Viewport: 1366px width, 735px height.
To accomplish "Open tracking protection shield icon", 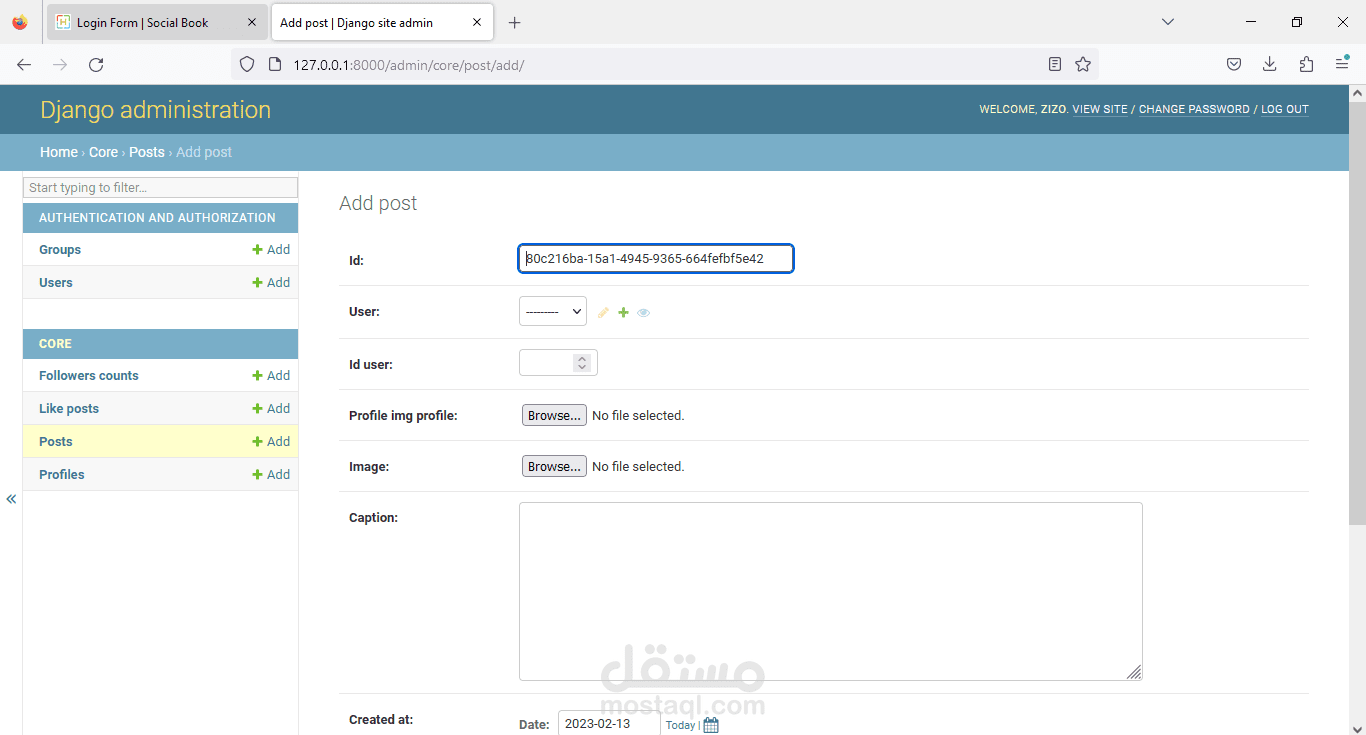I will click(247, 64).
